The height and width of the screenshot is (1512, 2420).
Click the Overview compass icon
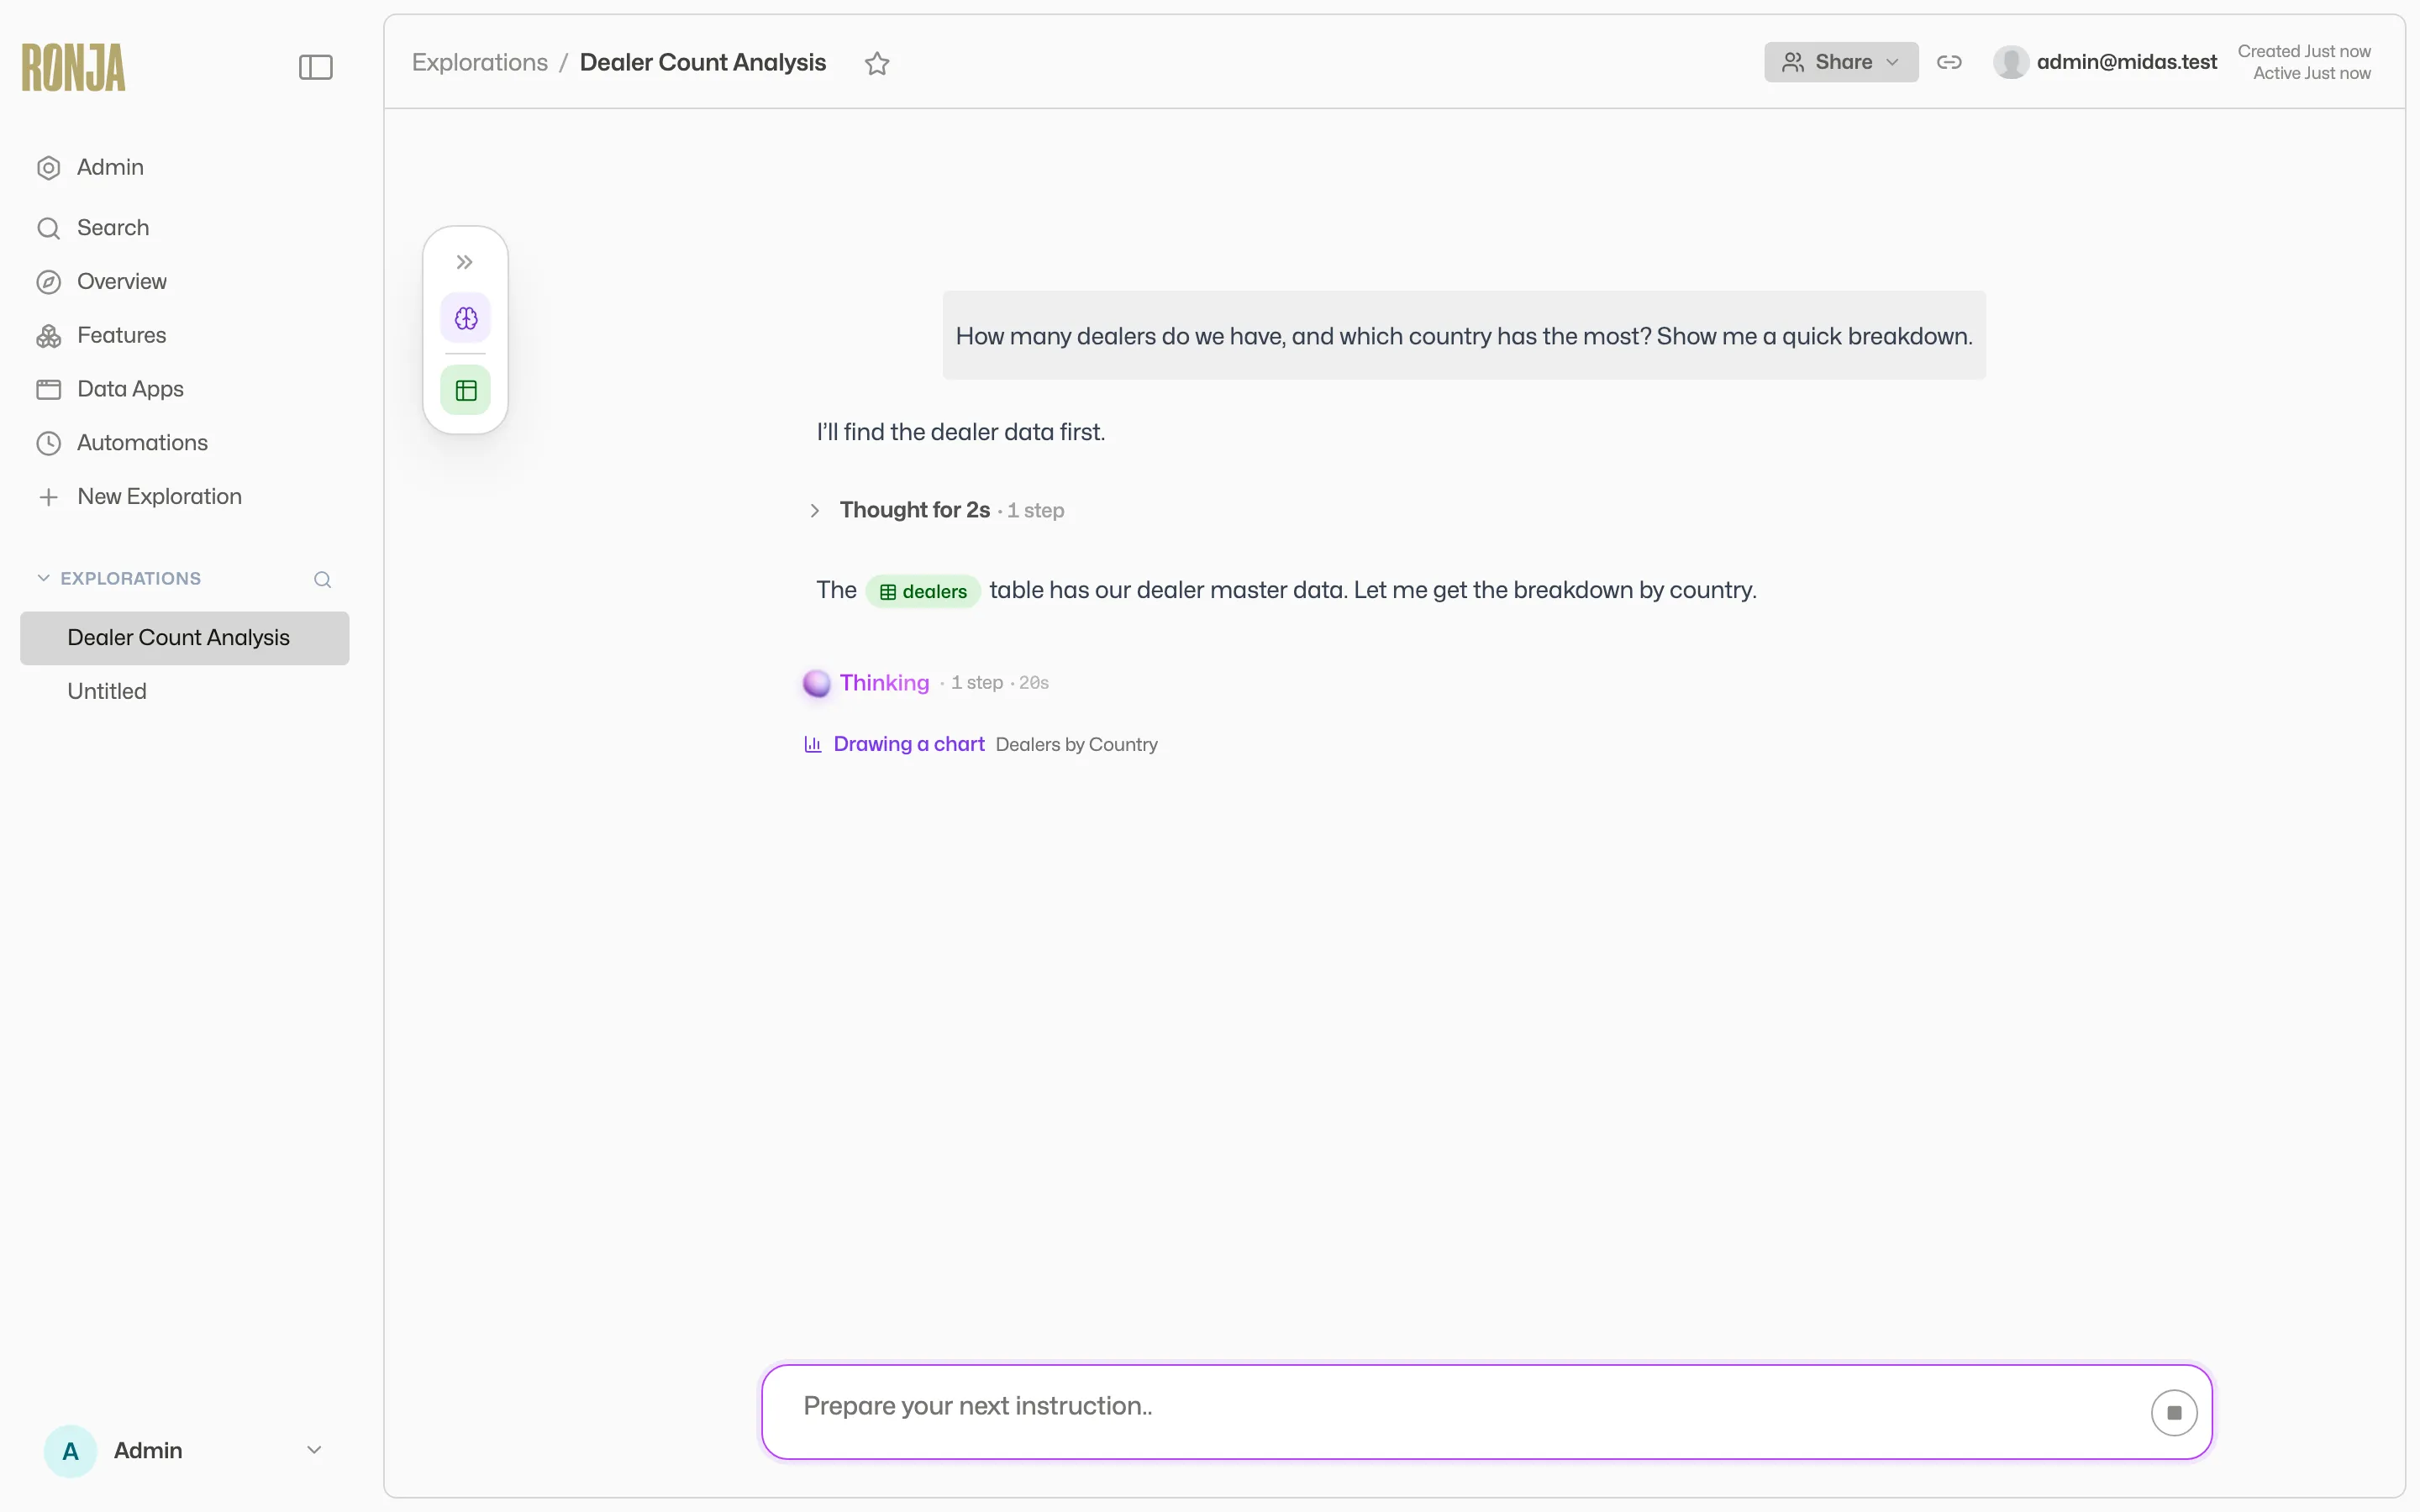49,282
